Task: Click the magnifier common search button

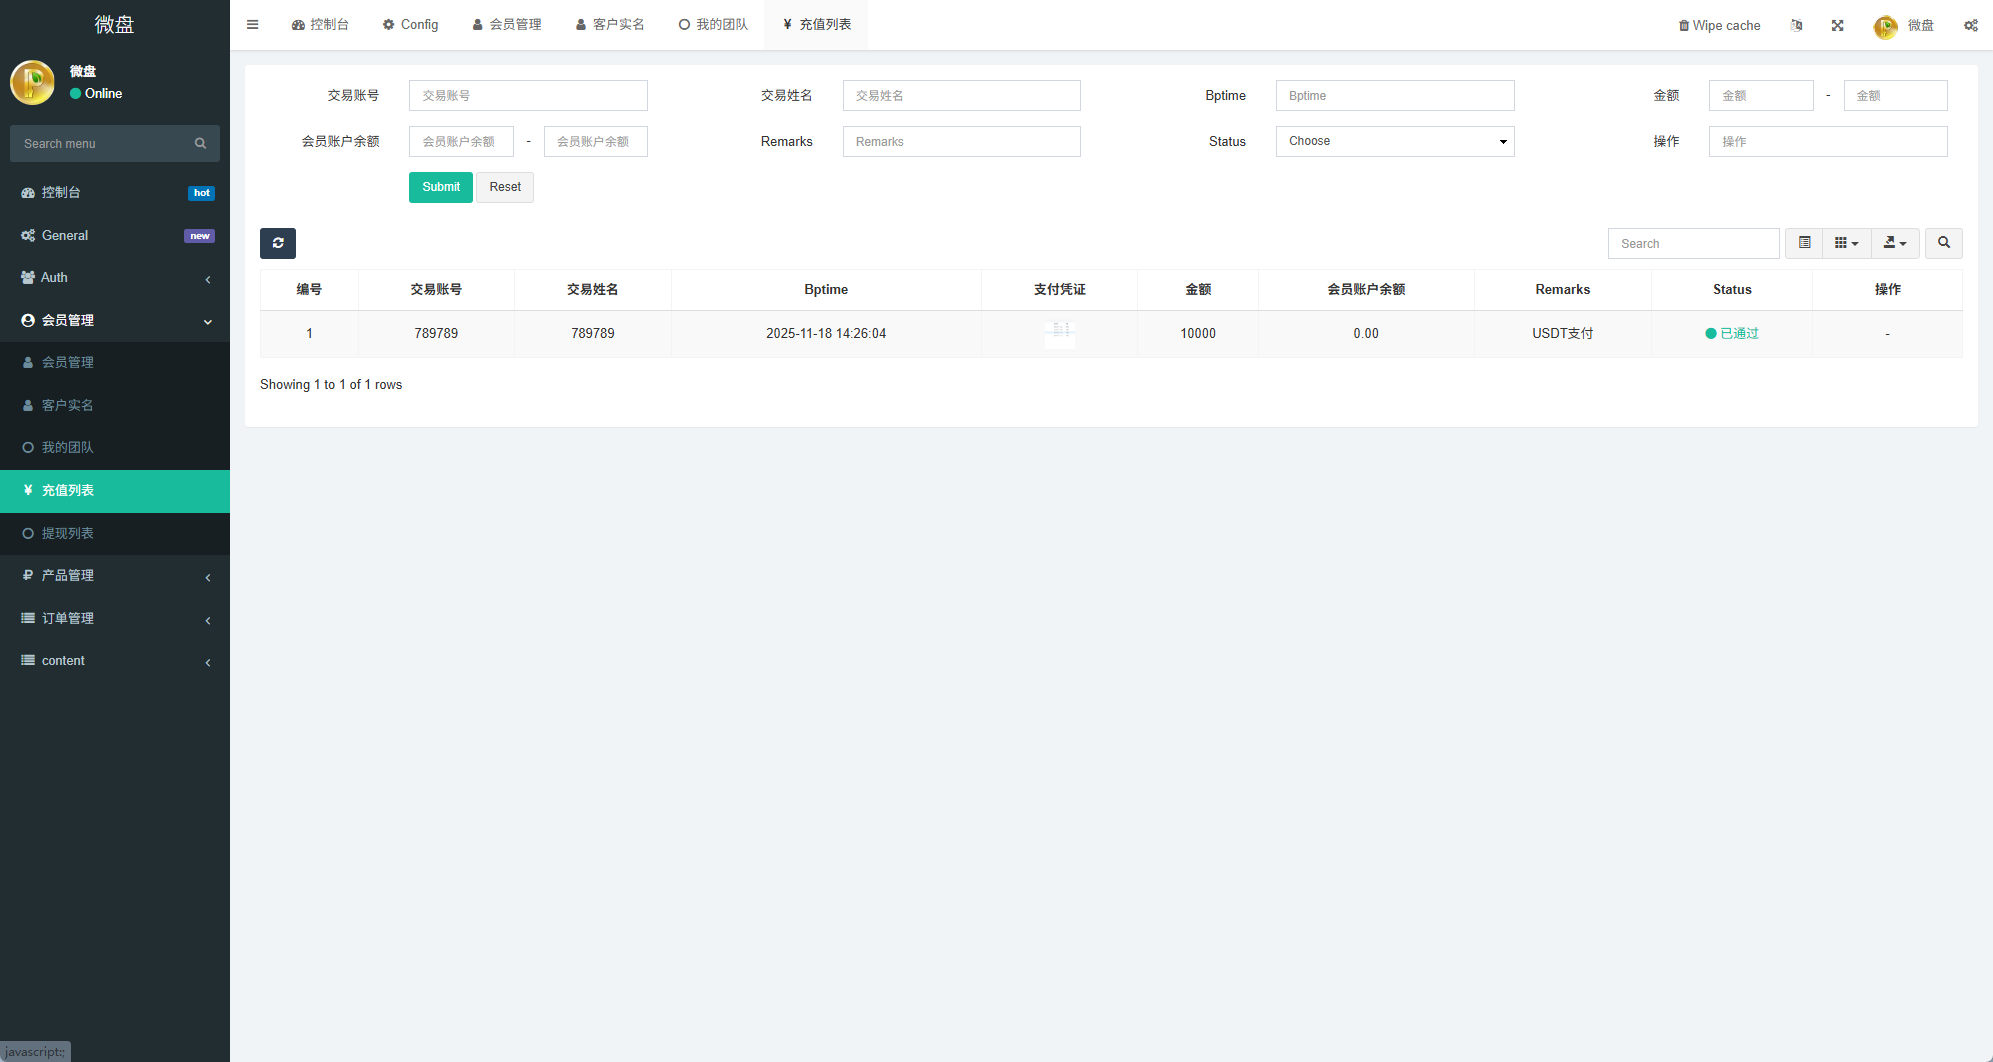Action: click(1943, 243)
